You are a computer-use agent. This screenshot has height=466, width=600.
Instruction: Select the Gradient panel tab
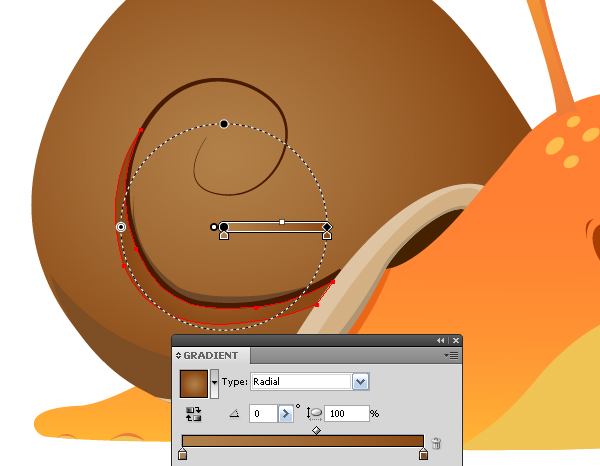click(211, 355)
